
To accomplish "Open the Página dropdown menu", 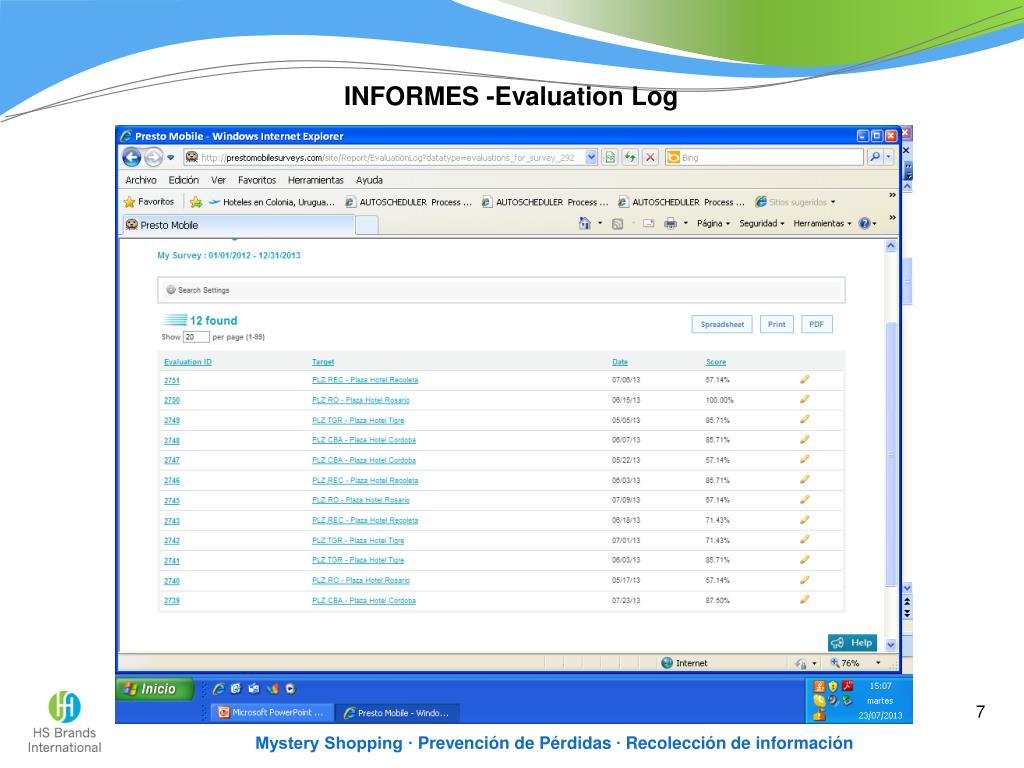I will pos(713,224).
